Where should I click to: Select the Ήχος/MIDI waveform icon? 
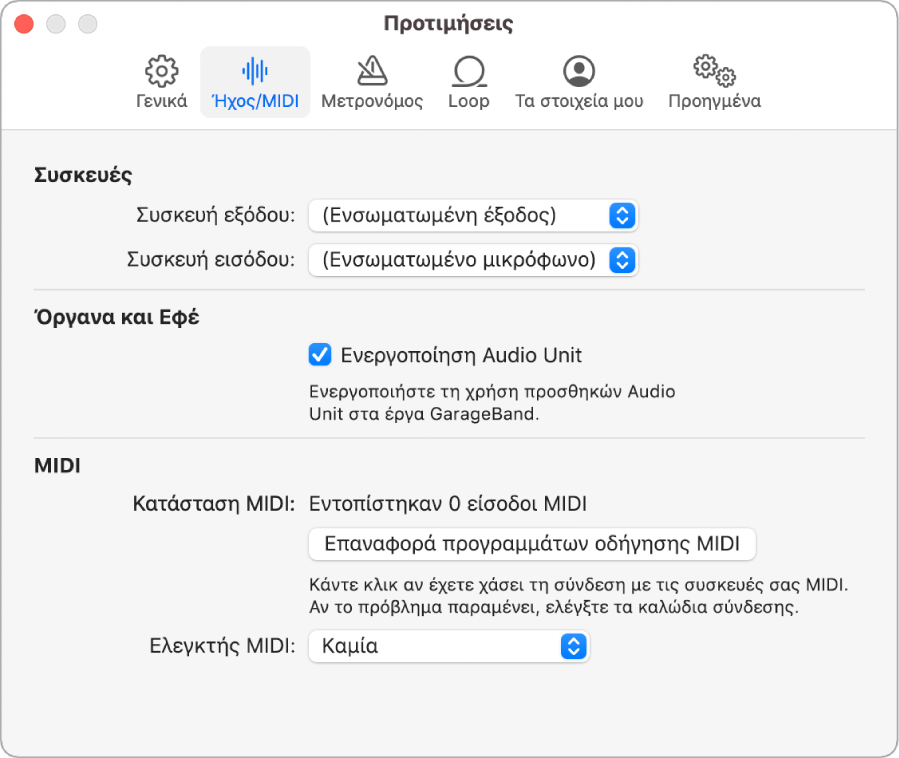coord(255,71)
